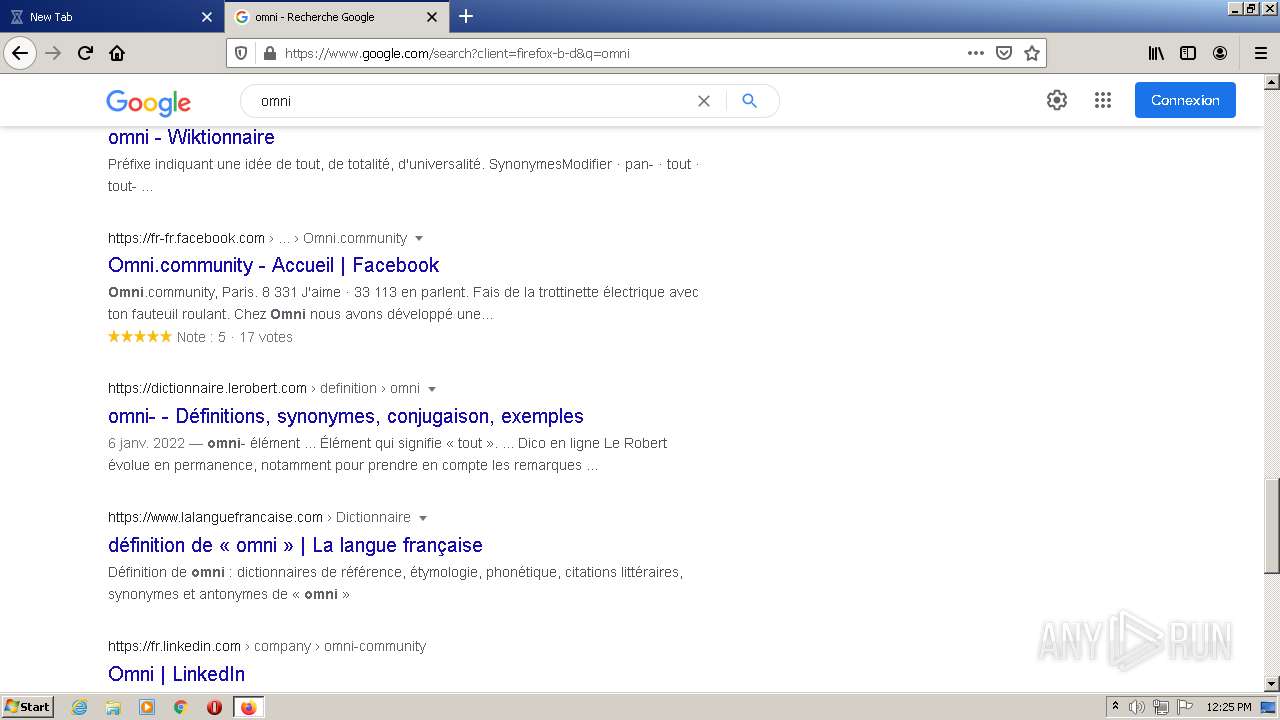Open the Library history and bookmarks icon
The height and width of the screenshot is (720, 1280).
click(1156, 53)
